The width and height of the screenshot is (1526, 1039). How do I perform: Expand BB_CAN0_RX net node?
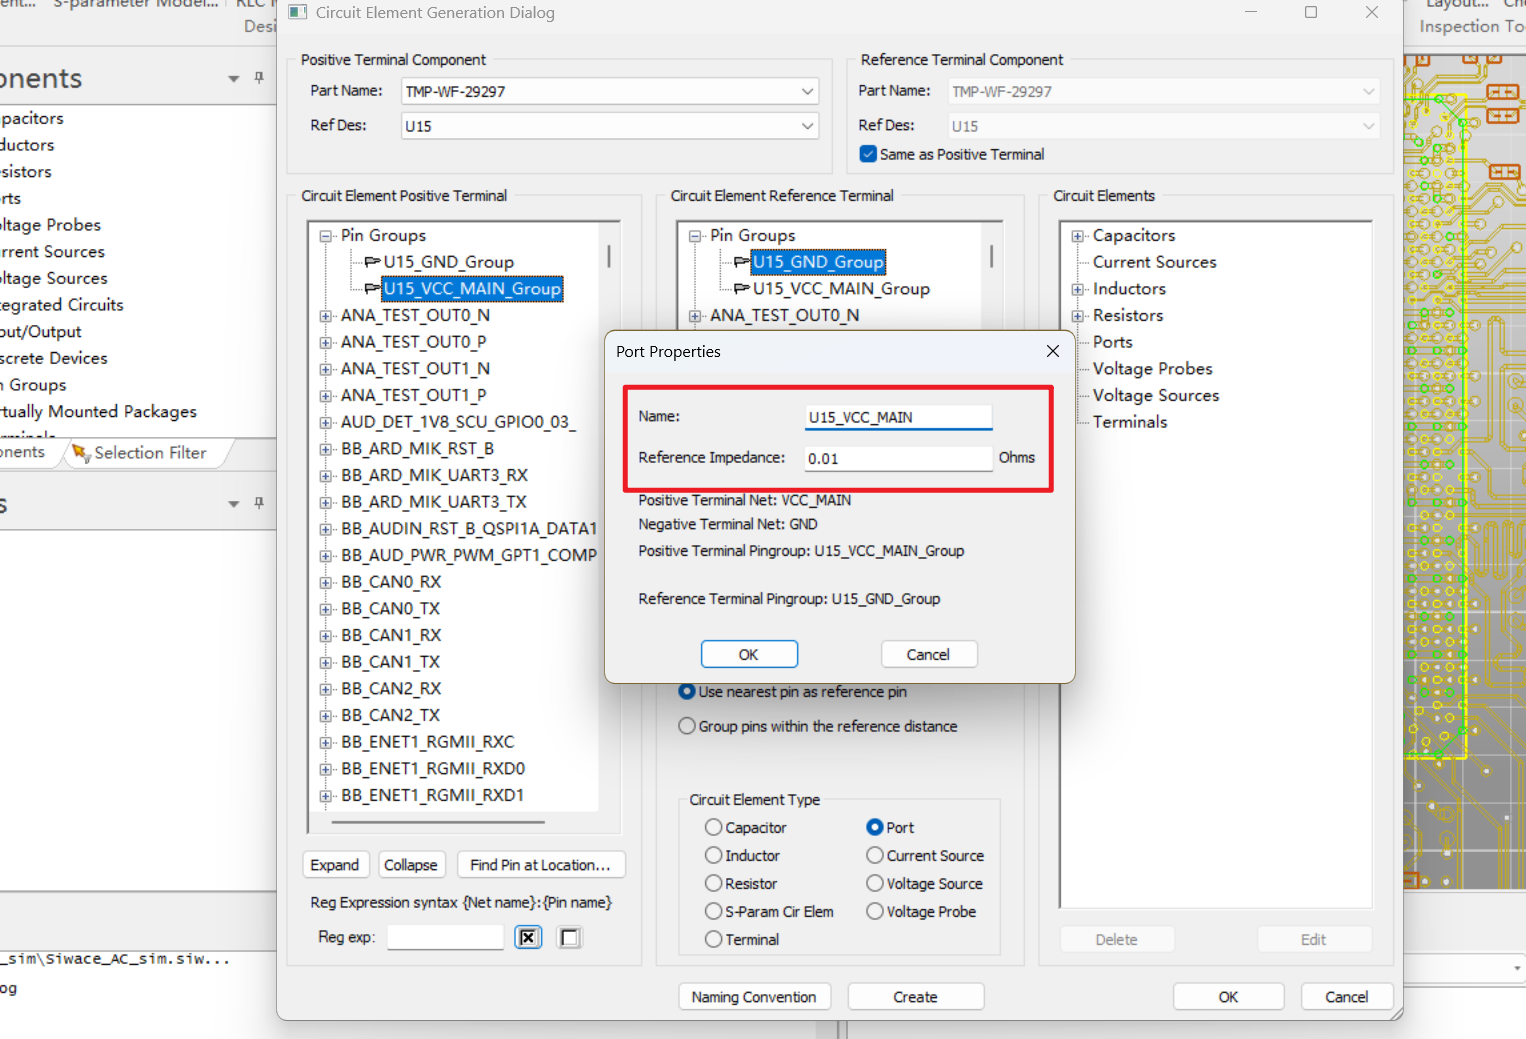click(x=325, y=583)
